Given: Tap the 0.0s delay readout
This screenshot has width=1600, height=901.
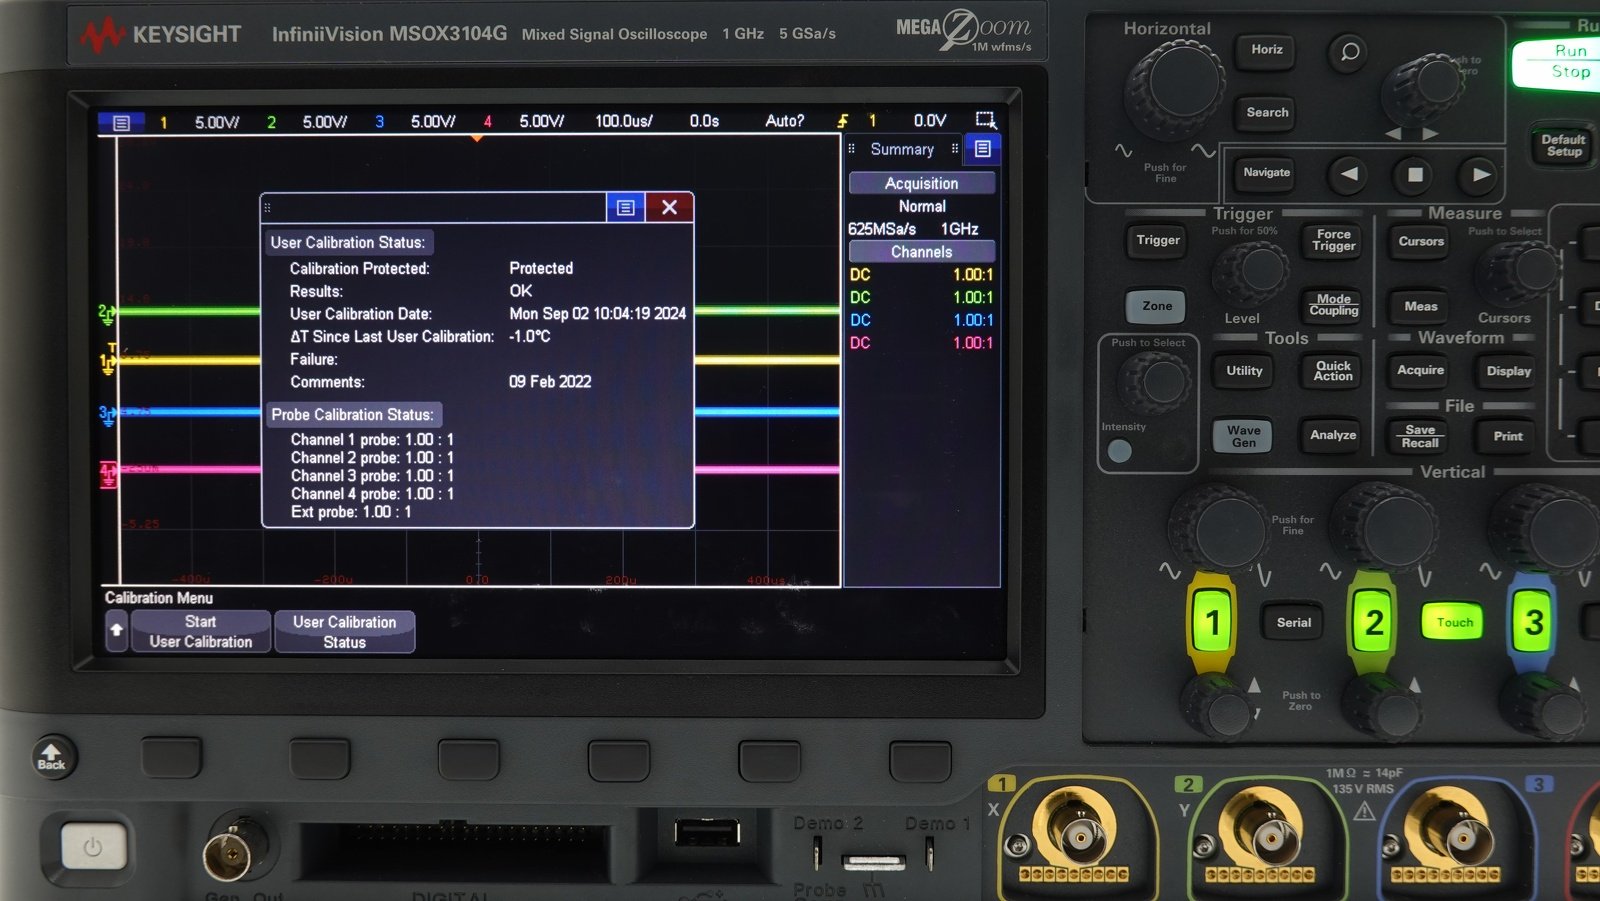Looking at the screenshot, I should pos(704,121).
